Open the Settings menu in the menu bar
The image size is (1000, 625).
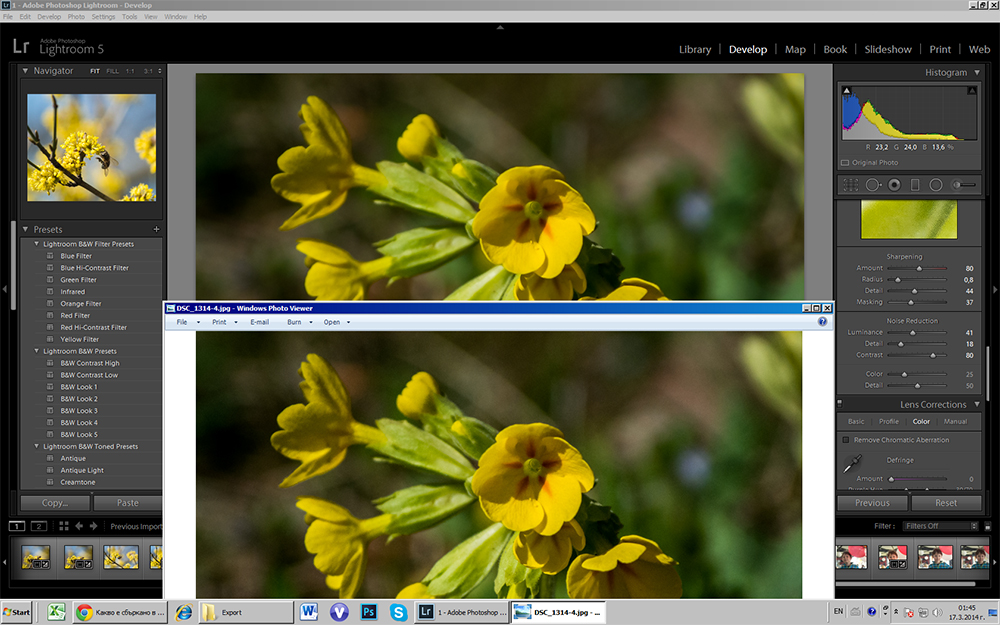(x=103, y=17)
